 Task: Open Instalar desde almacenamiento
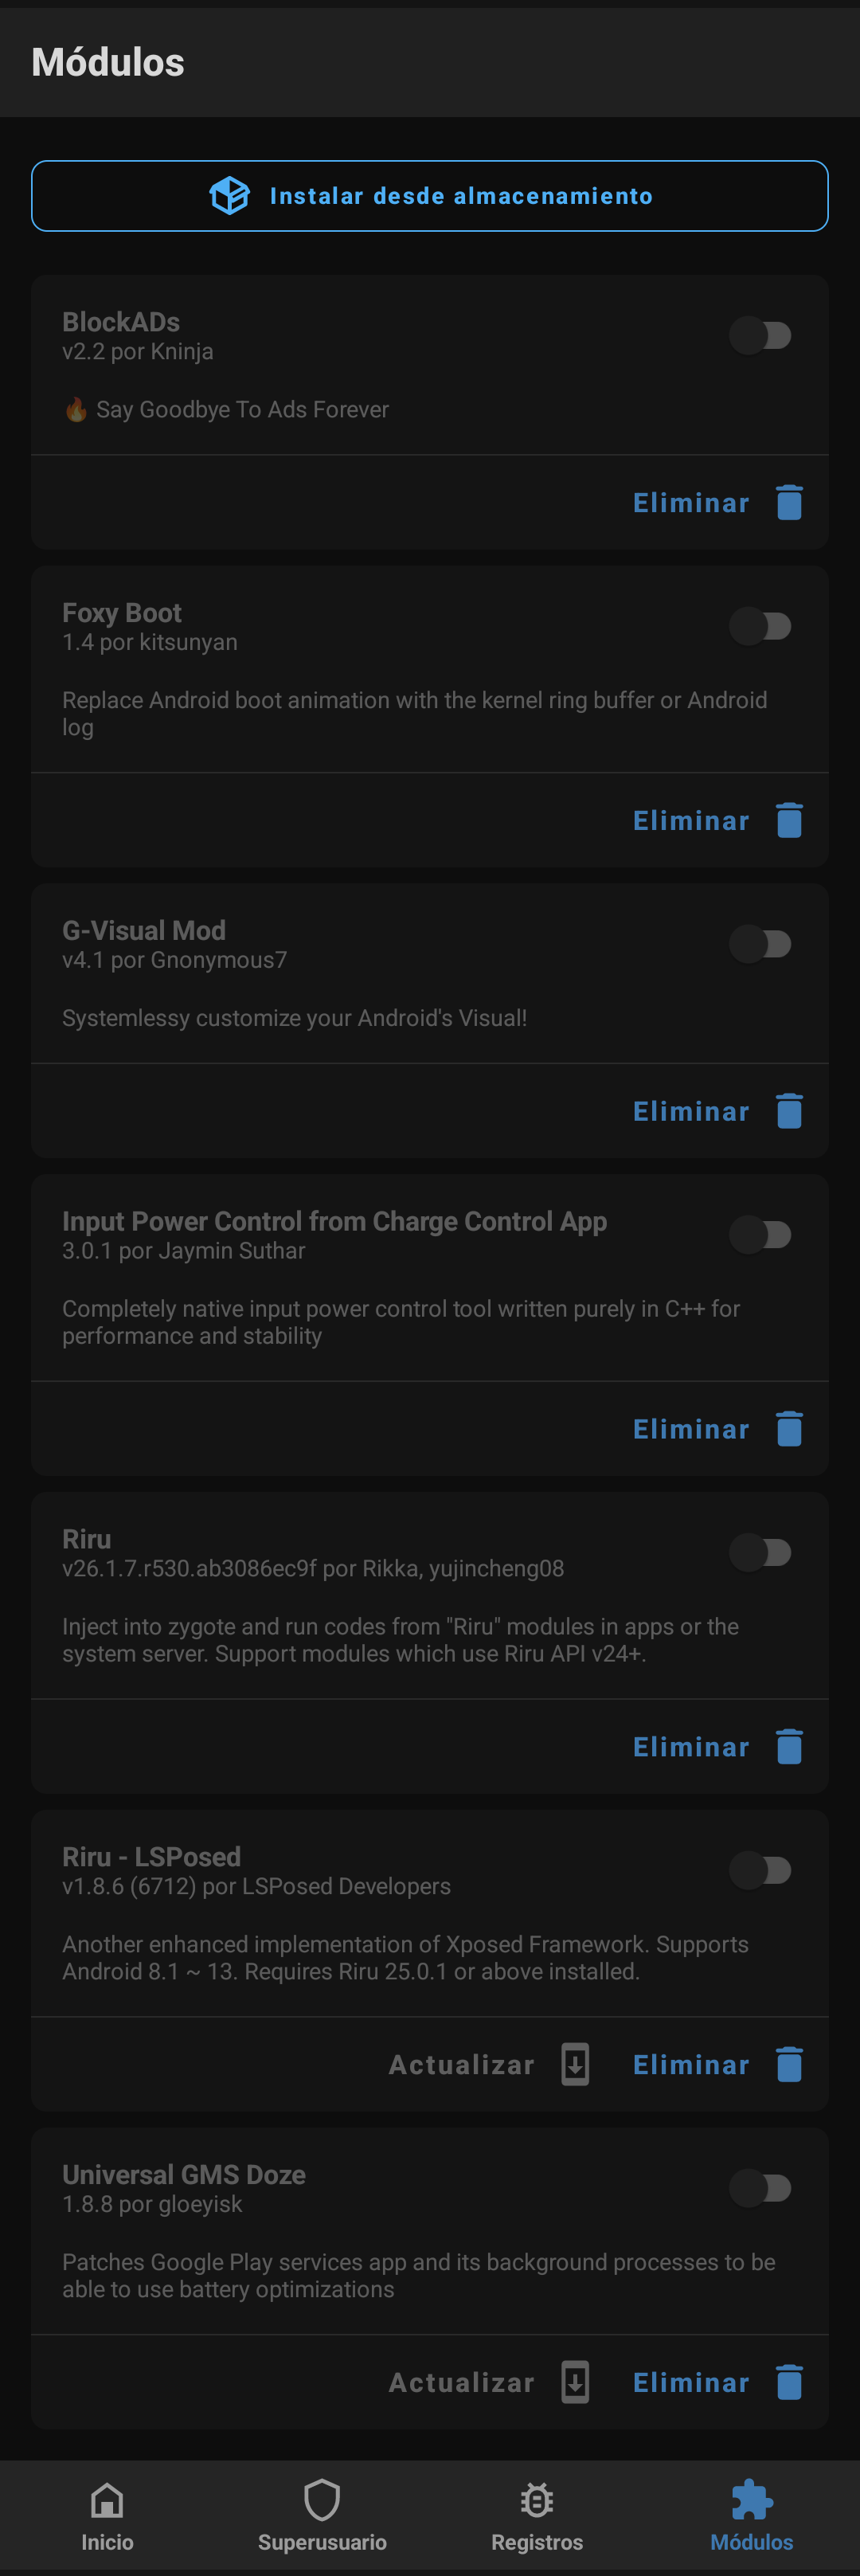point(430,195)
